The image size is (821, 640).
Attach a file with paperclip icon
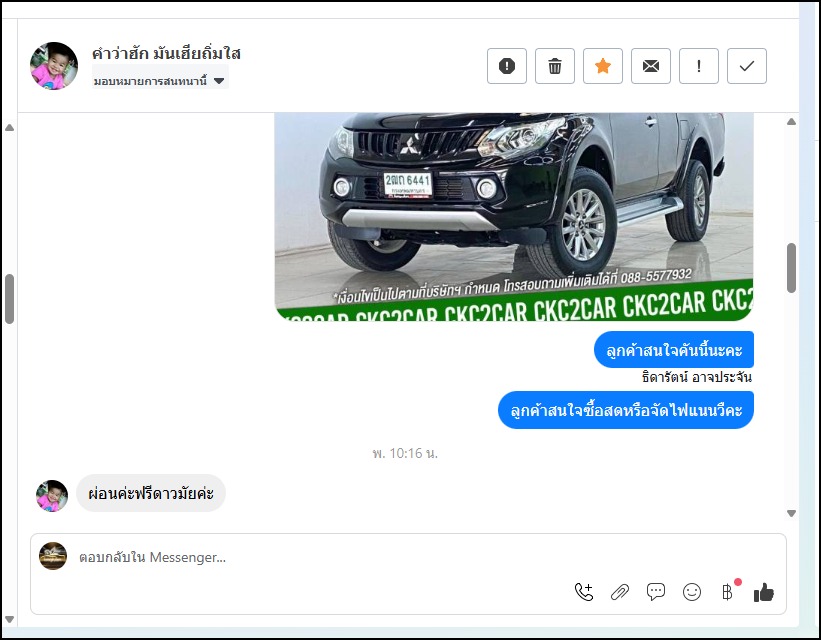click(620, 592)
